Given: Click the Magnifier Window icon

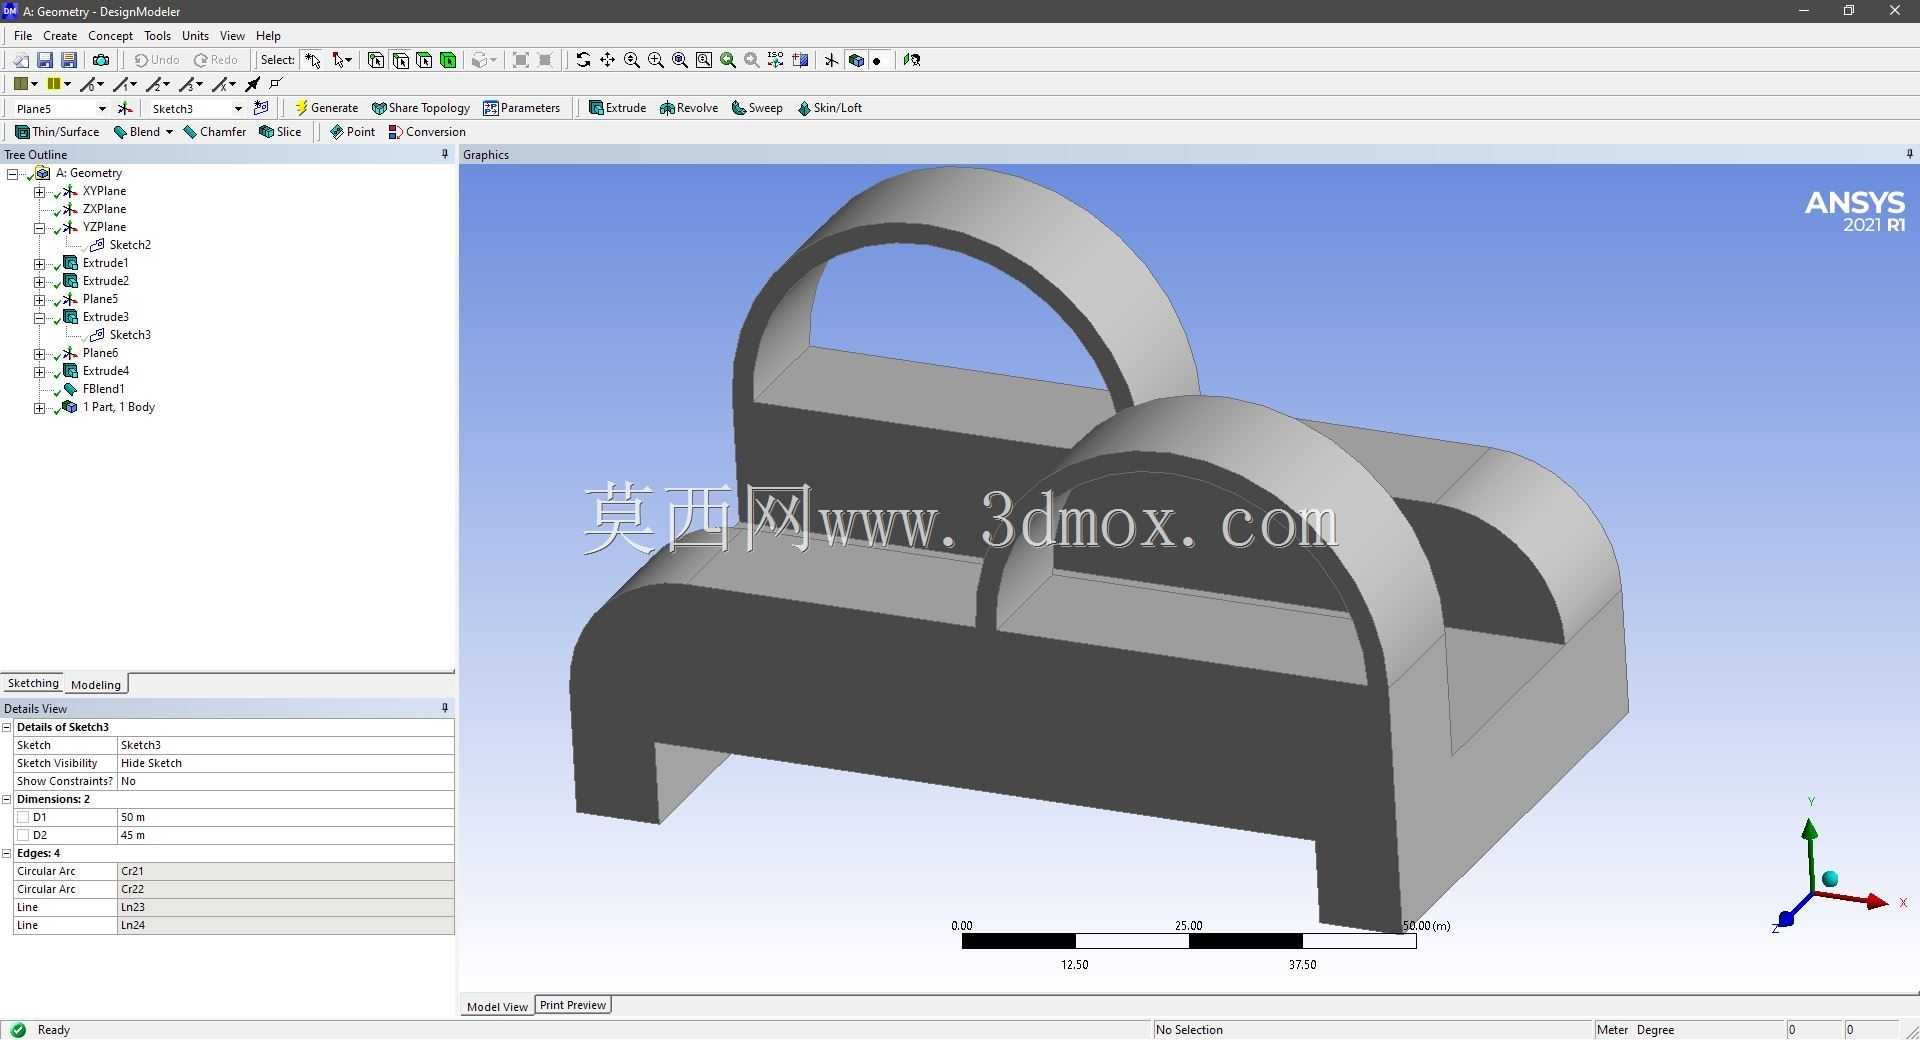Looking at the screenshot, I should (x=704, y=60).
